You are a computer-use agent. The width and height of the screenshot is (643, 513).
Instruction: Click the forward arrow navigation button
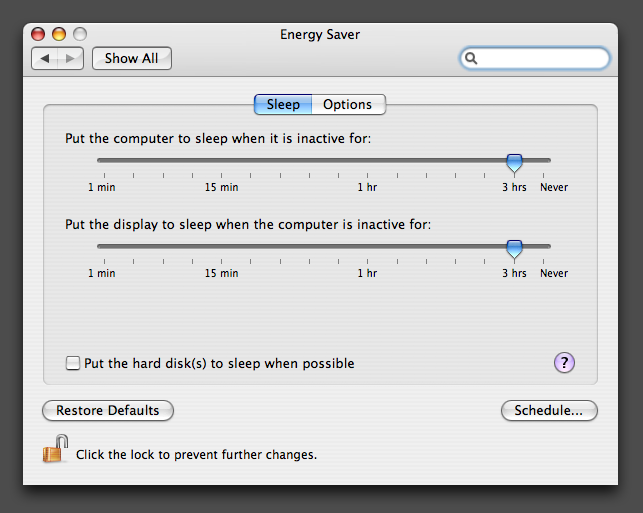[70, 58]
